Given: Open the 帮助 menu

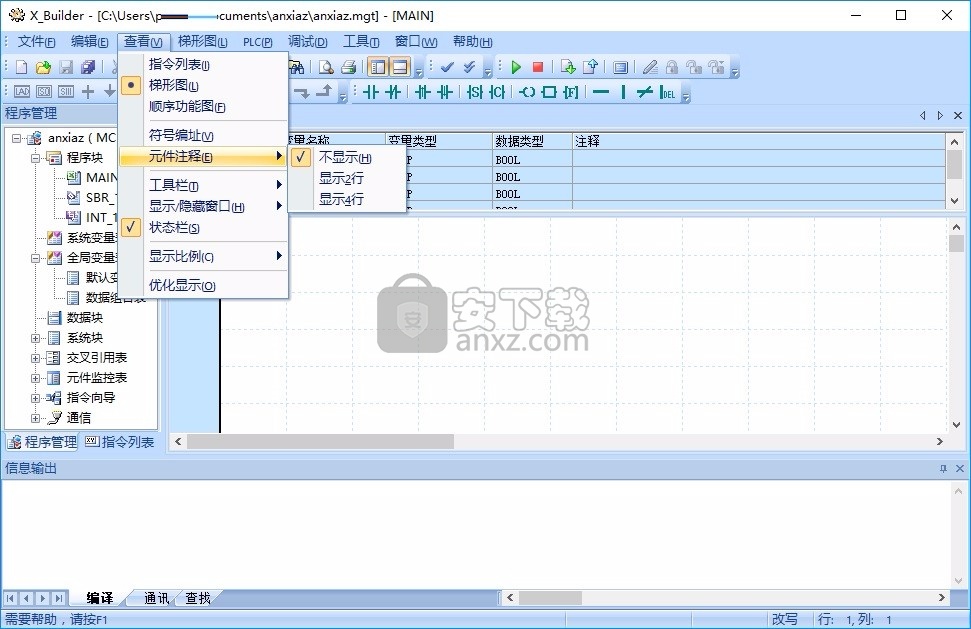Looking at the screenshot, I should click(472, 41).
